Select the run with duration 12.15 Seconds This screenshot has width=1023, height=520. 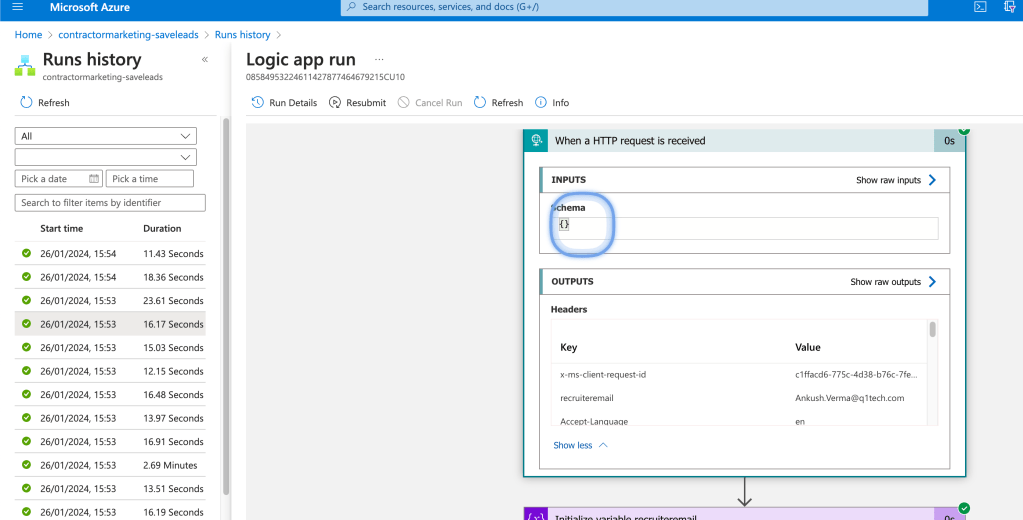pos(110,371)
